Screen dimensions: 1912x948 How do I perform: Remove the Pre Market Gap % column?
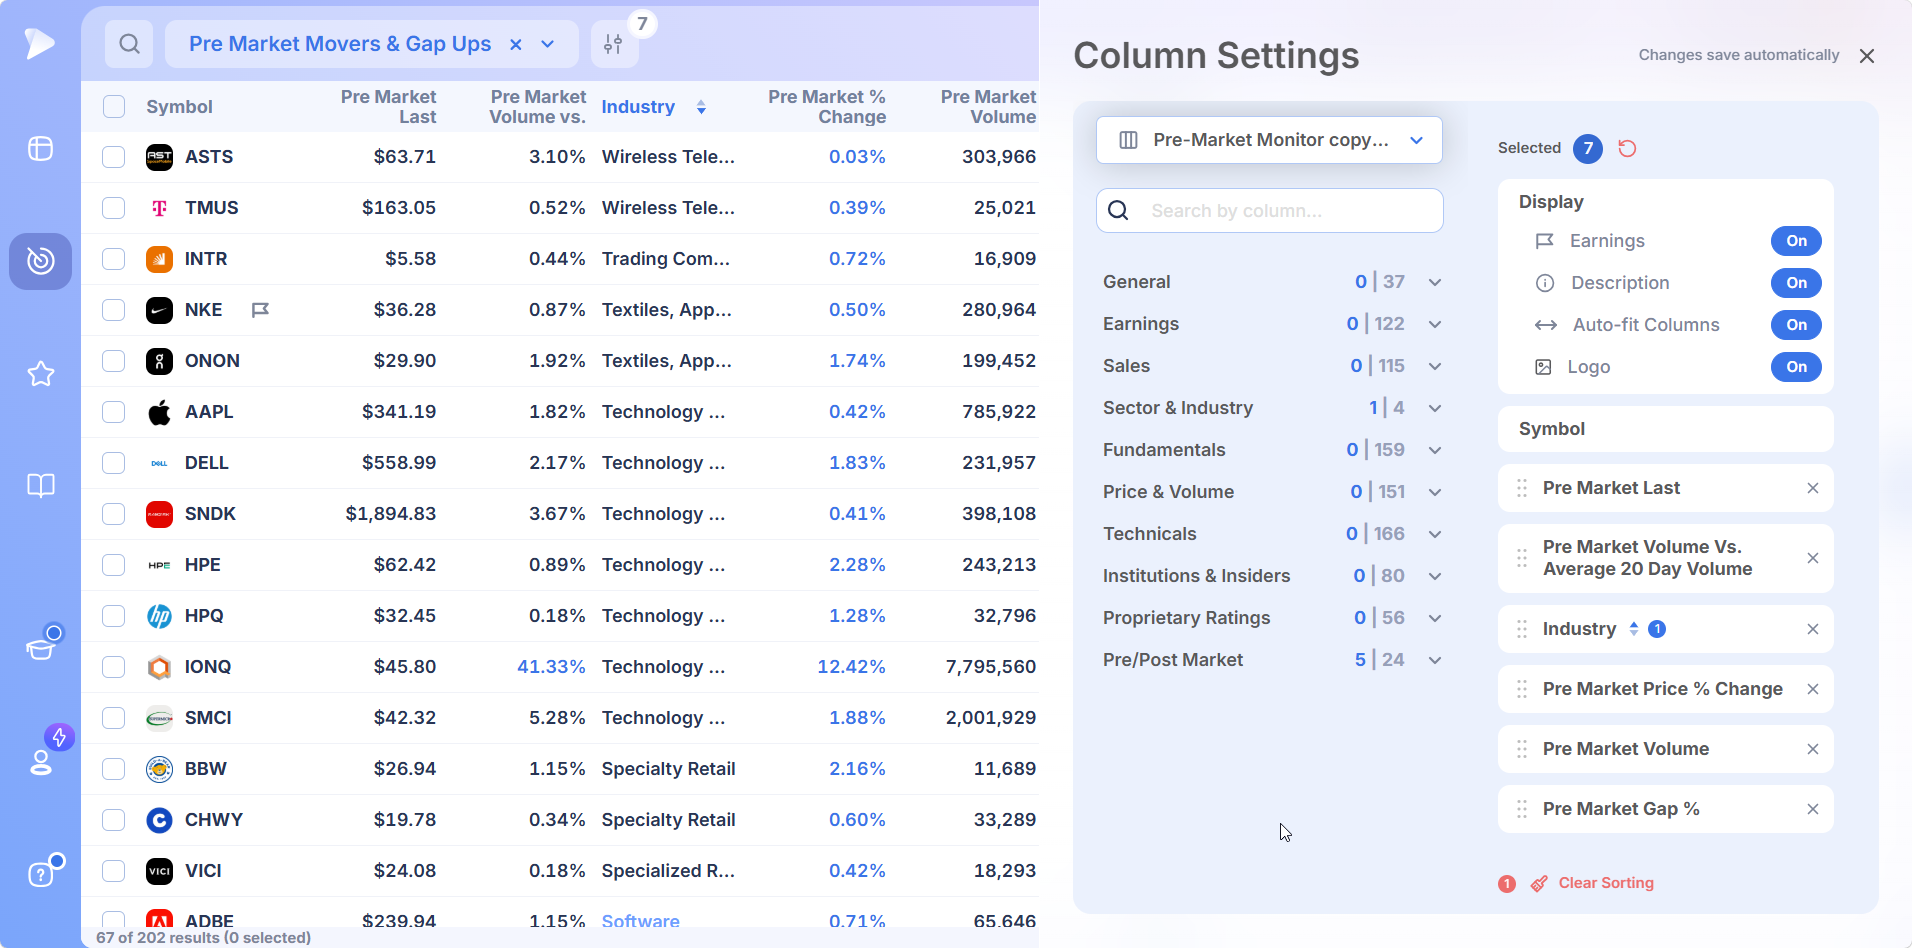[1813, 809]
